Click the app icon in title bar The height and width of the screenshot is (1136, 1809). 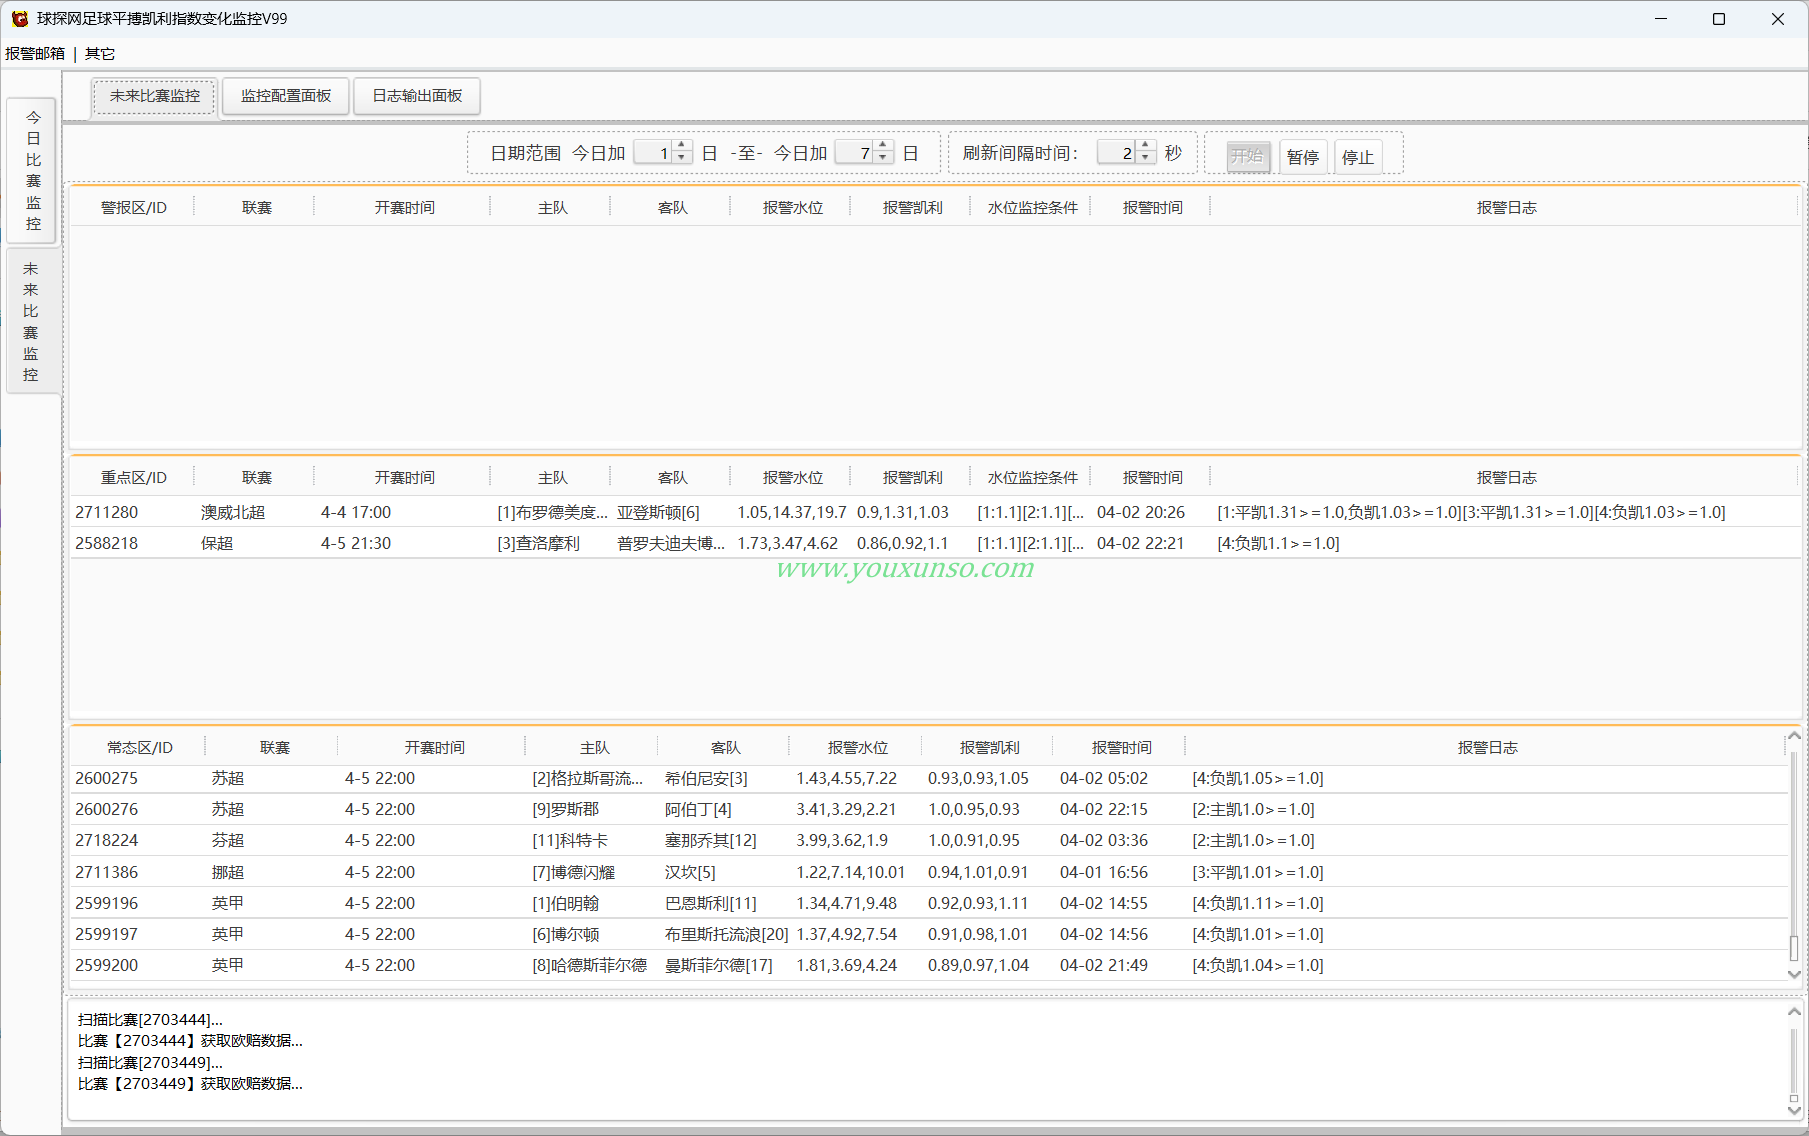pos(19,19)
